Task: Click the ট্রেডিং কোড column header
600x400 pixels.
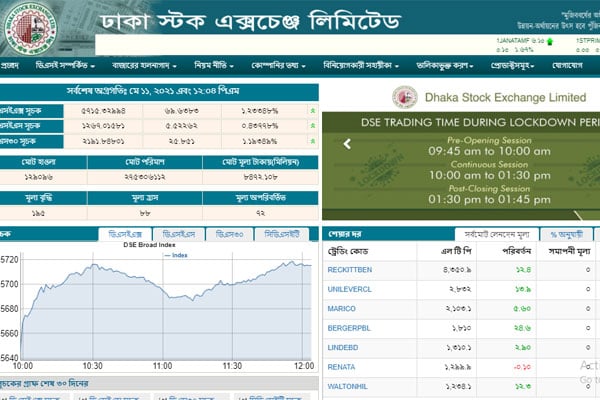Action: 348,251
